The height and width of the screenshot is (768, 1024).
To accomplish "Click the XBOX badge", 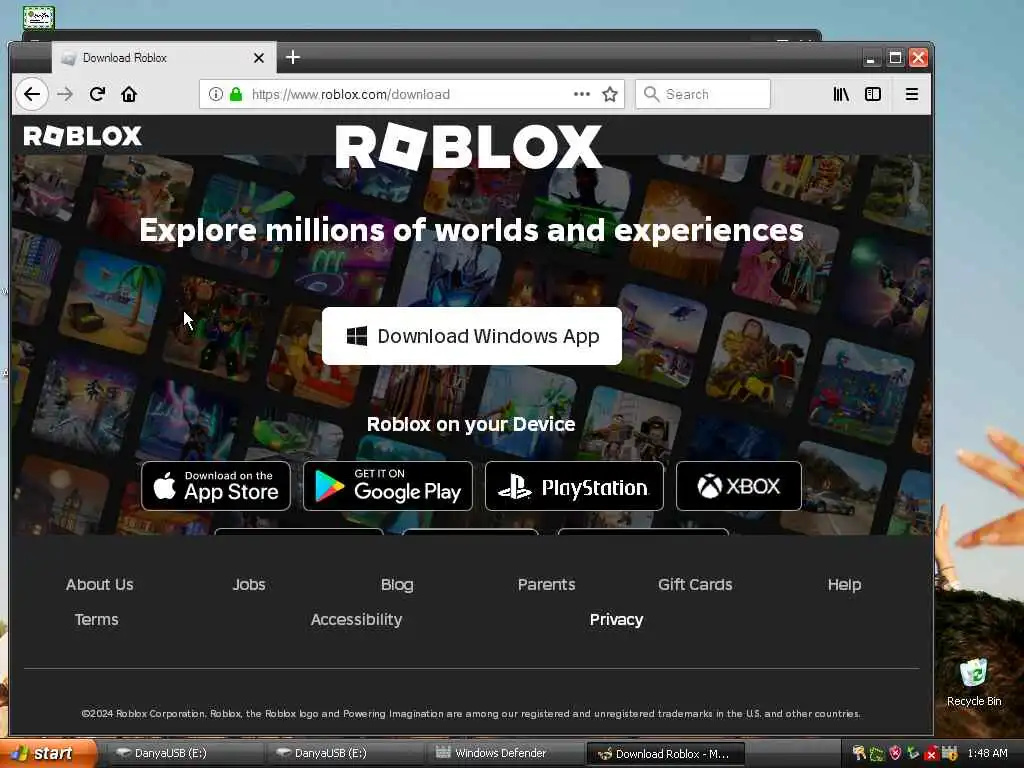I will (739, 486).
